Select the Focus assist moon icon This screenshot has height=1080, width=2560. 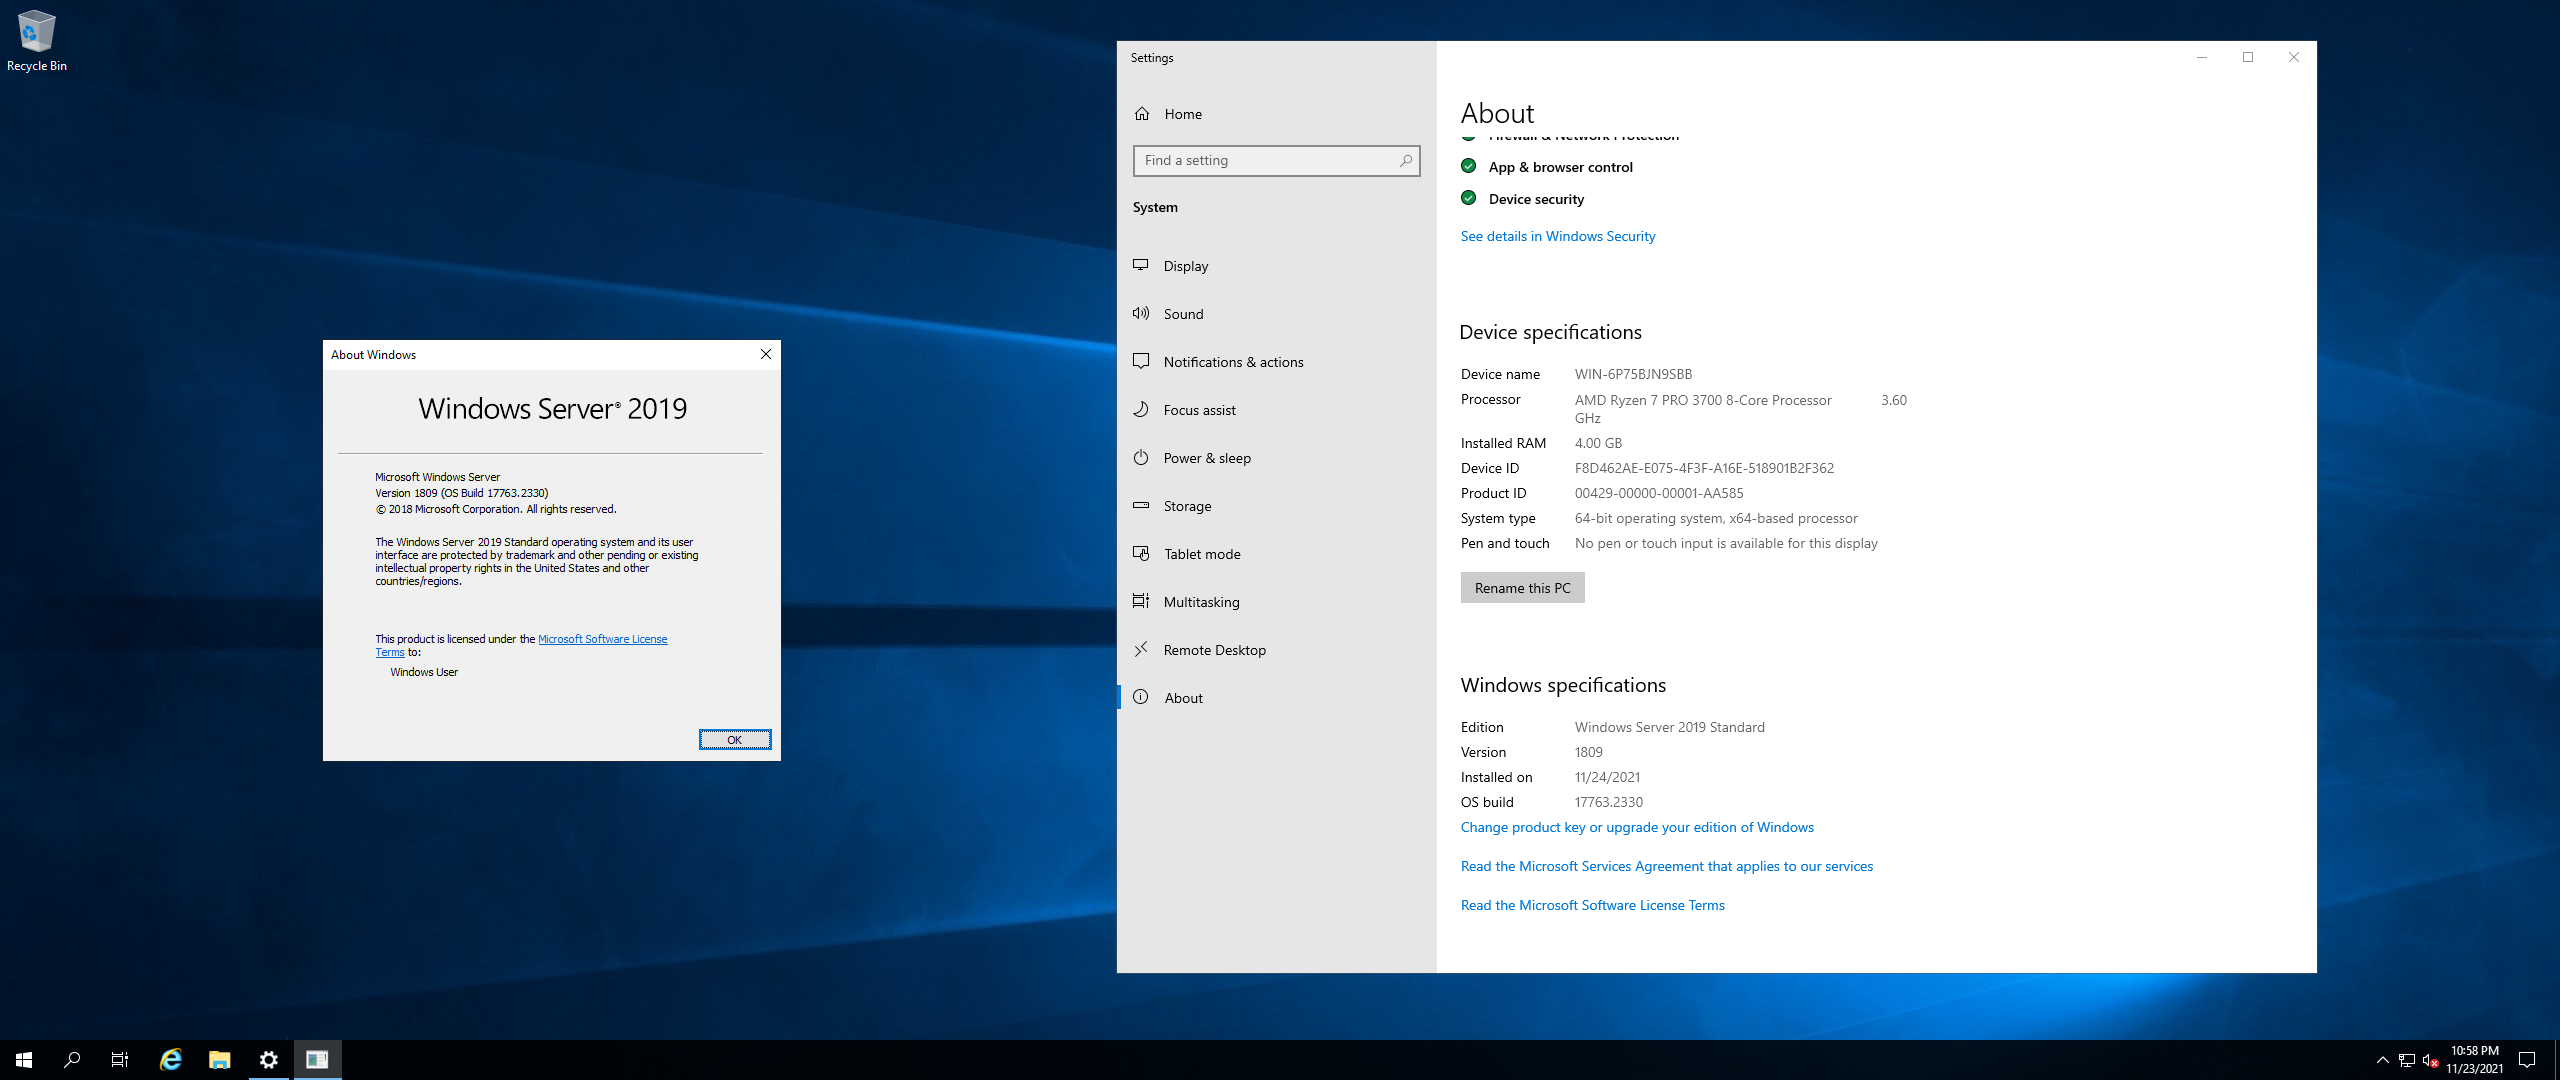[x=1141, y=409]
